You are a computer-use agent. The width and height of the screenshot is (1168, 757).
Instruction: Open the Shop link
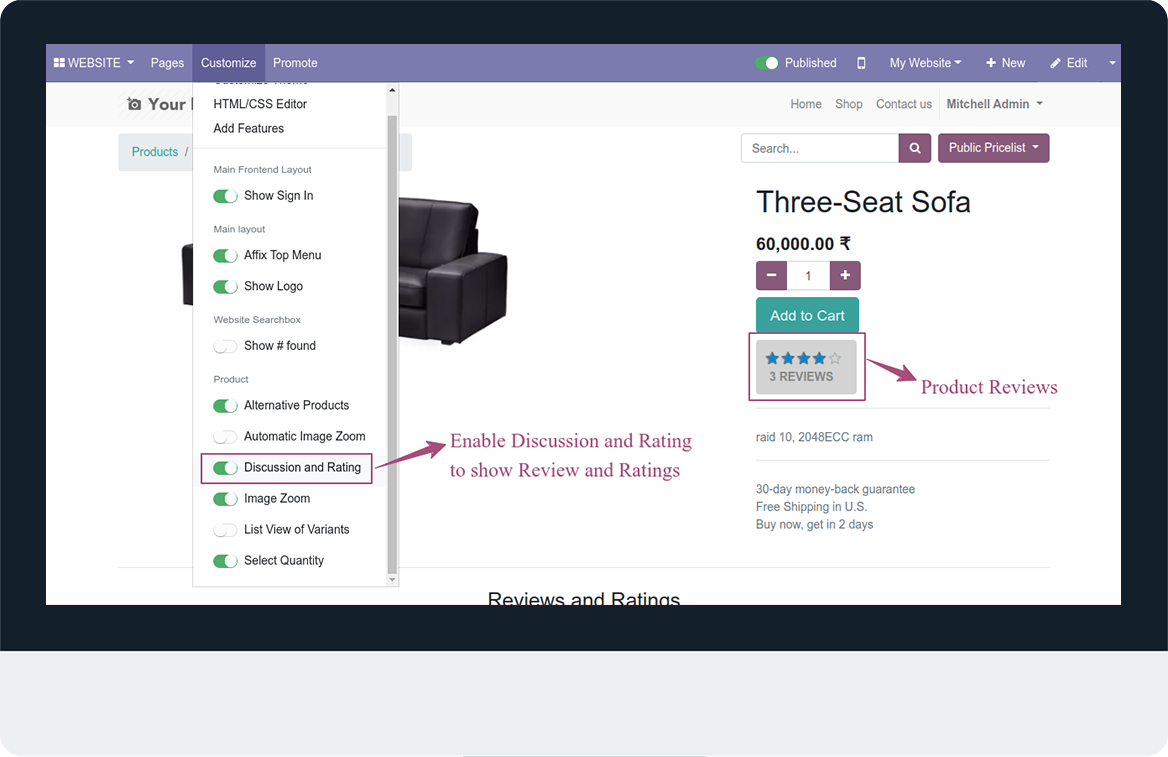[x=848, y=104]
